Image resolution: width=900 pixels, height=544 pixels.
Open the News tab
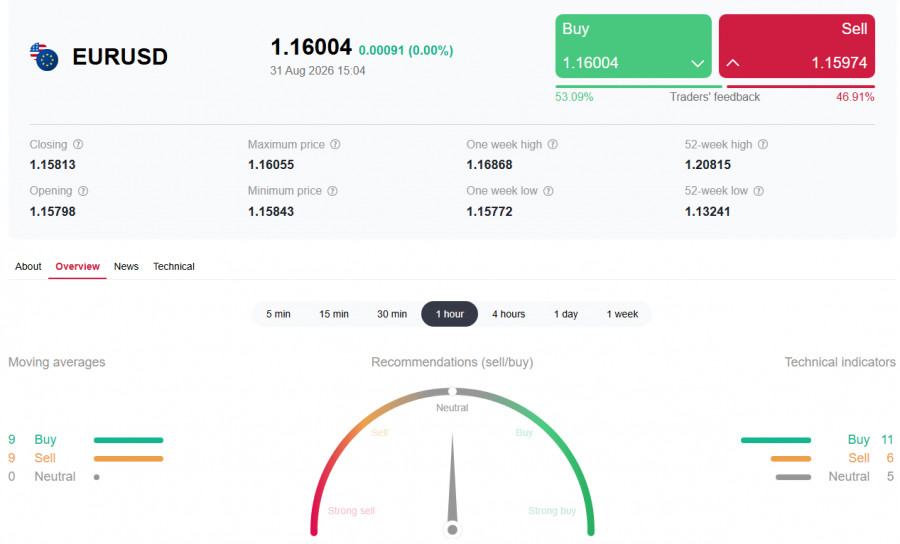[126, 266]
